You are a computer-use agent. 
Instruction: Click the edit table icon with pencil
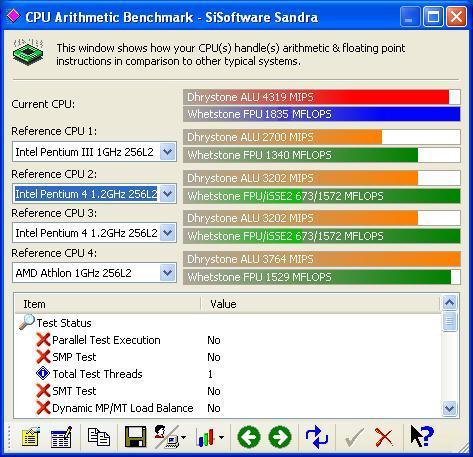(61, 437)
